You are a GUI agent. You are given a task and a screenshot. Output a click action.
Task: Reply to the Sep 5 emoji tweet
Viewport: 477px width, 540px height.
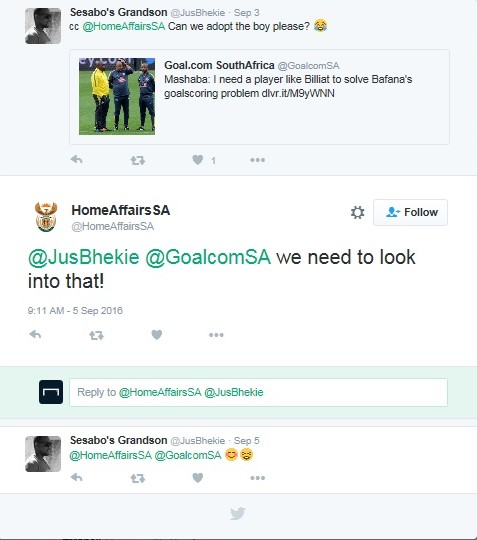click(76, 478)
